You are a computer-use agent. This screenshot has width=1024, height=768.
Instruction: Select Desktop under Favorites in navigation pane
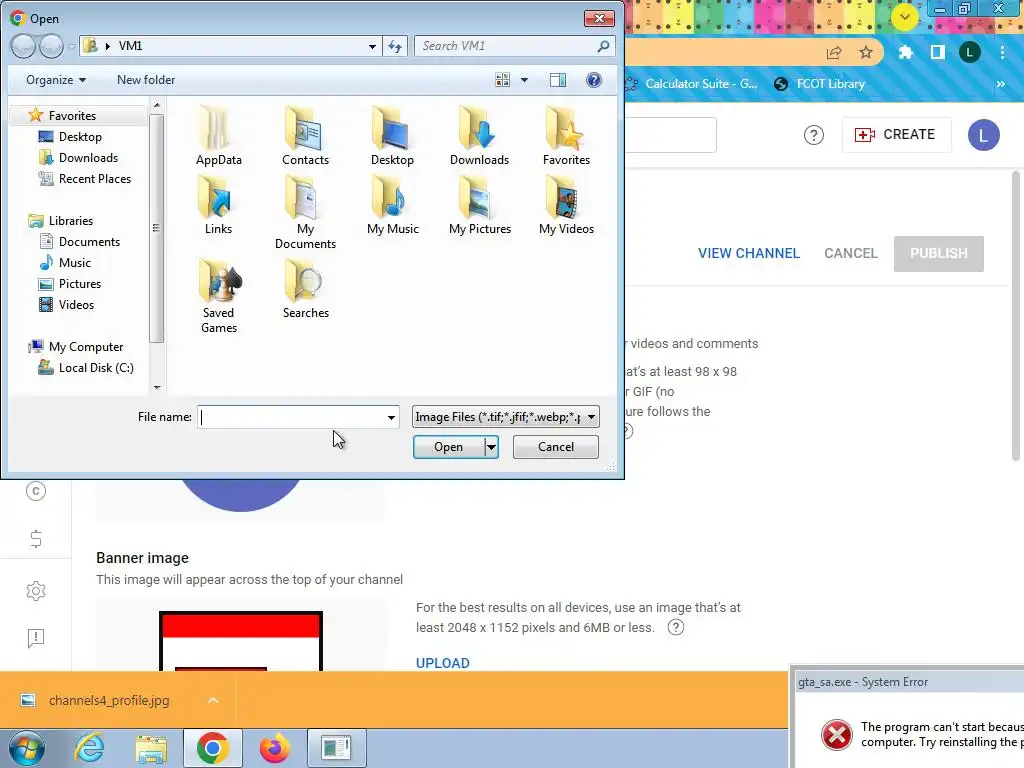tap(80, 136)
